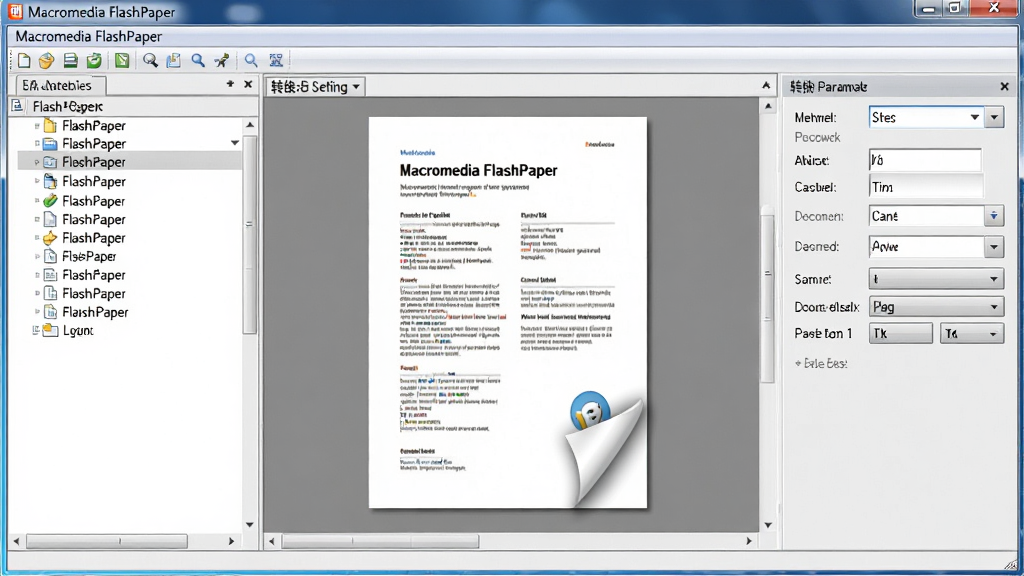The height and width of the screenshot is (576, 1024).
Task: Click the preview horizontal scroll right arrow
Action: (x=749, y=541)
